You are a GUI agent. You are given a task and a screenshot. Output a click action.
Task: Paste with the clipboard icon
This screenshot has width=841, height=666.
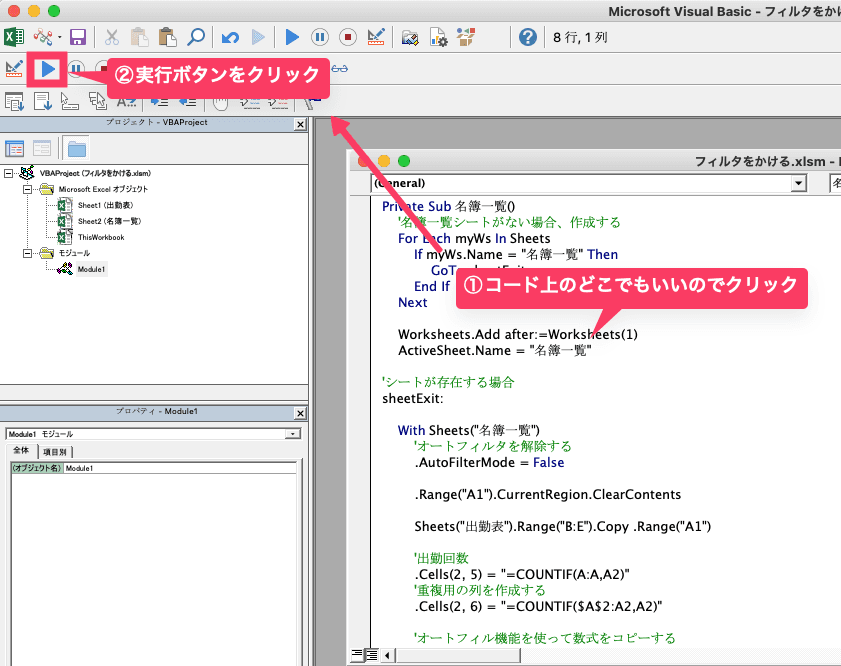[x=167, y=37]
